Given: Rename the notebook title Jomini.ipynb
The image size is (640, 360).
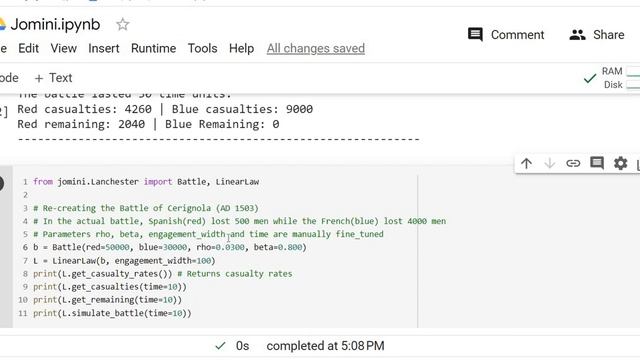Looking at the screenshot, I should [x=55, y=24].
